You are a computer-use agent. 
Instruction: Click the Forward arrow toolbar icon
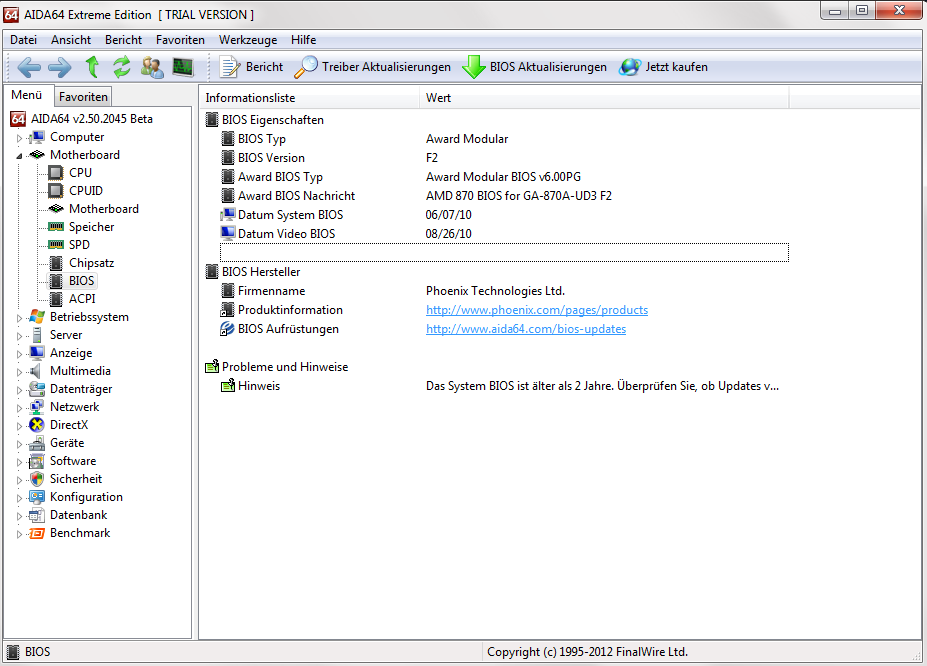60,67
